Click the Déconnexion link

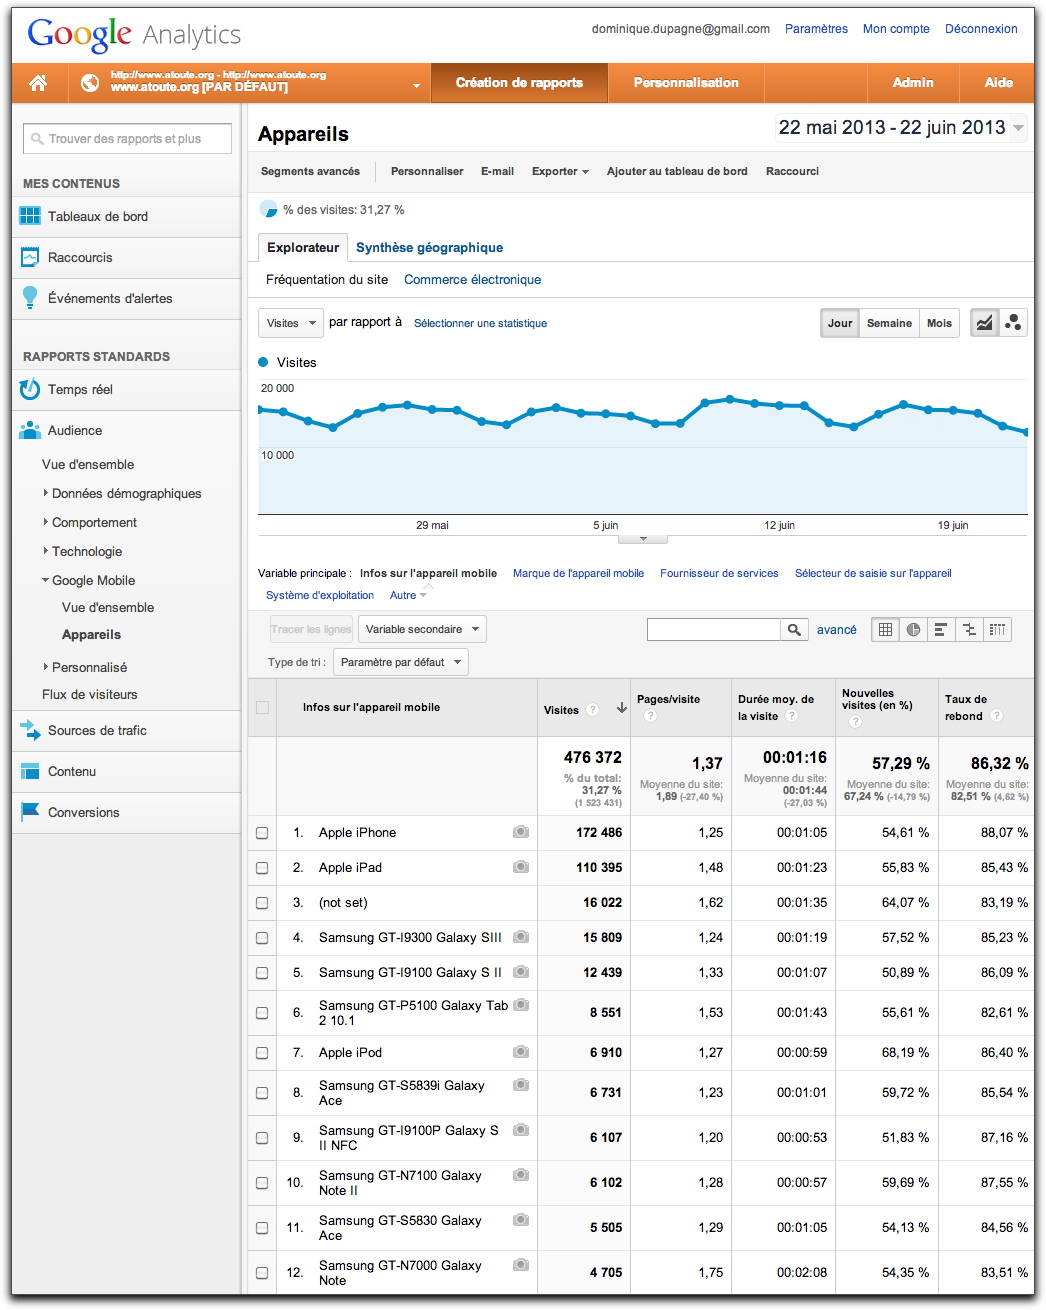coord(981,29)
